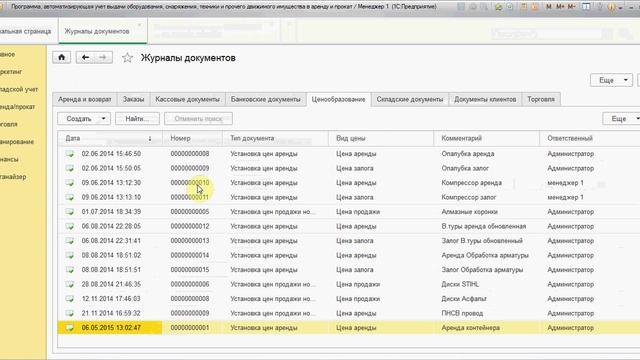Open the upper Еще dropdown near page title
Viewport: 640px width, 360px height.
coord(611,80)
